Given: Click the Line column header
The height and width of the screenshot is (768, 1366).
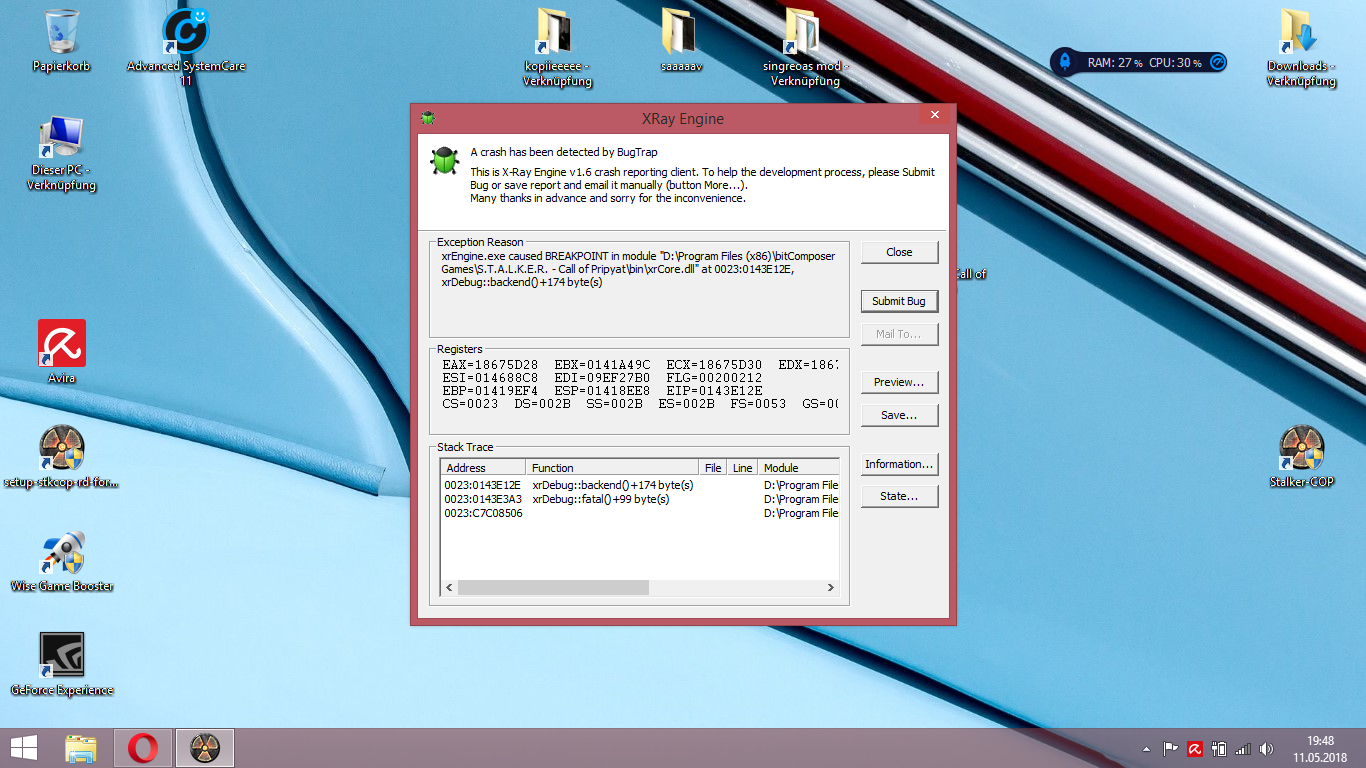Looking at the screenshot, I should (x=742, y=467).
